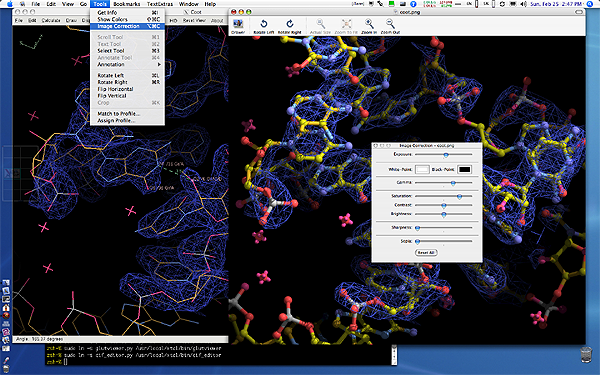
Task: Click the Rotate Right toolbar icon
Action: click(290, 24)
